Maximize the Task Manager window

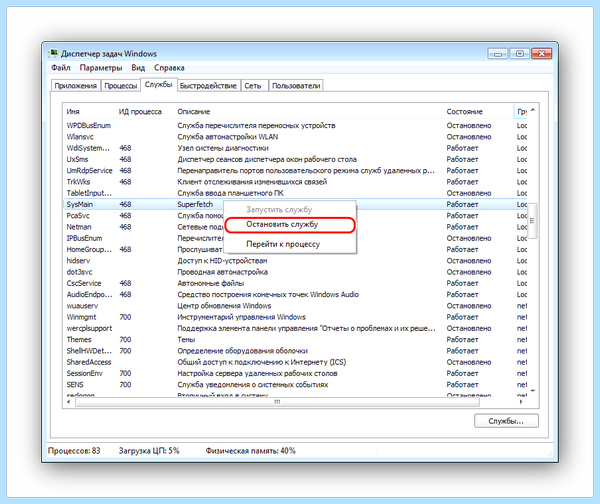(x=520, y=54)
